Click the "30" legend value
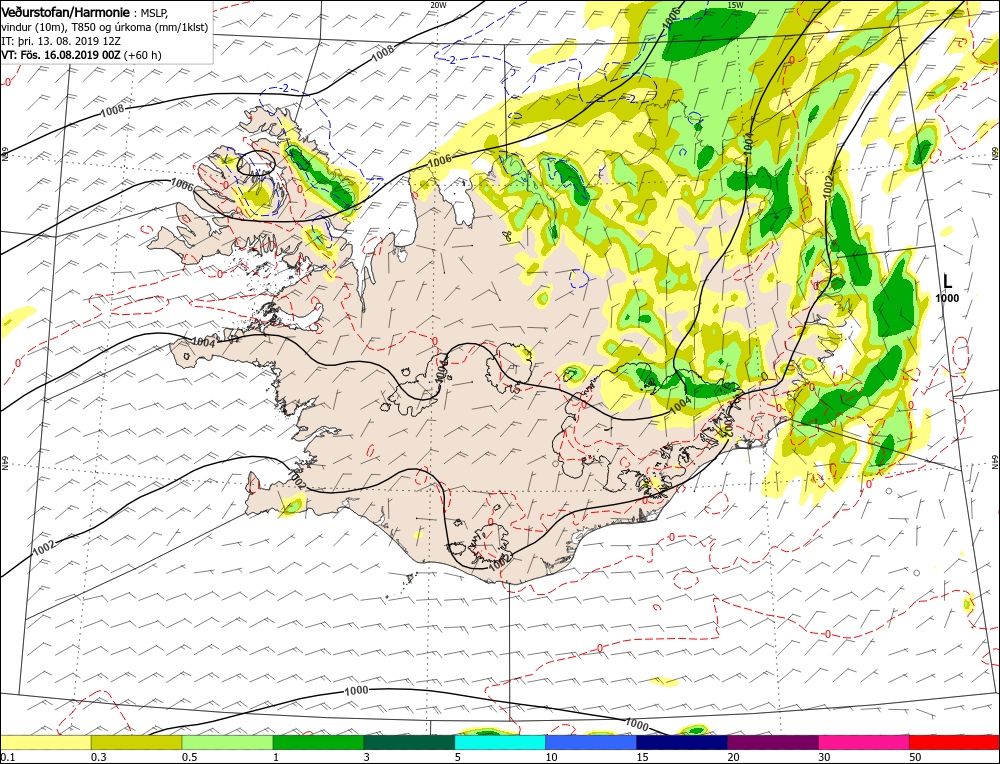This screenshot has width=1000, height=764. coord(824,757)
